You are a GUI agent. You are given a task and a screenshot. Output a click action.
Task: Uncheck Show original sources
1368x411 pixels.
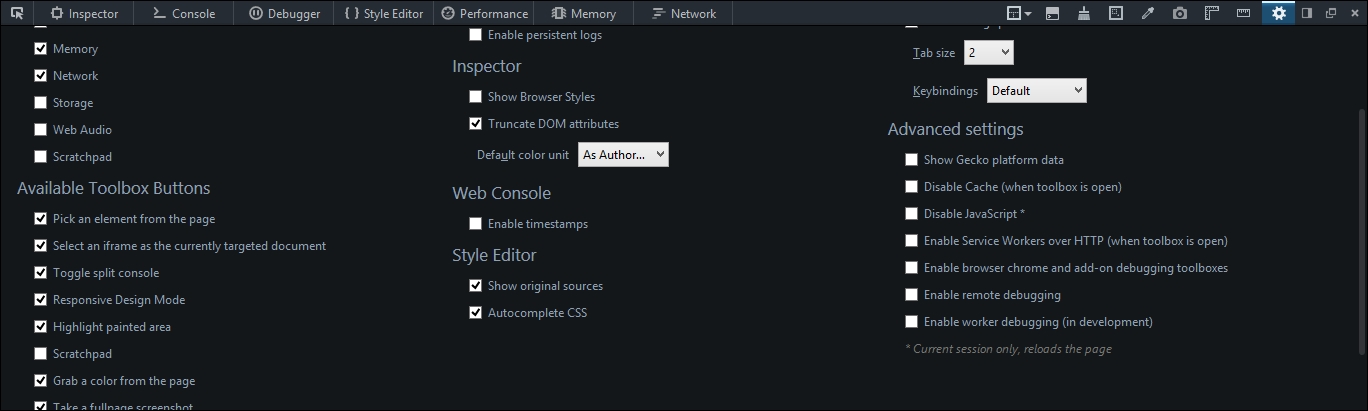point(475,285)
